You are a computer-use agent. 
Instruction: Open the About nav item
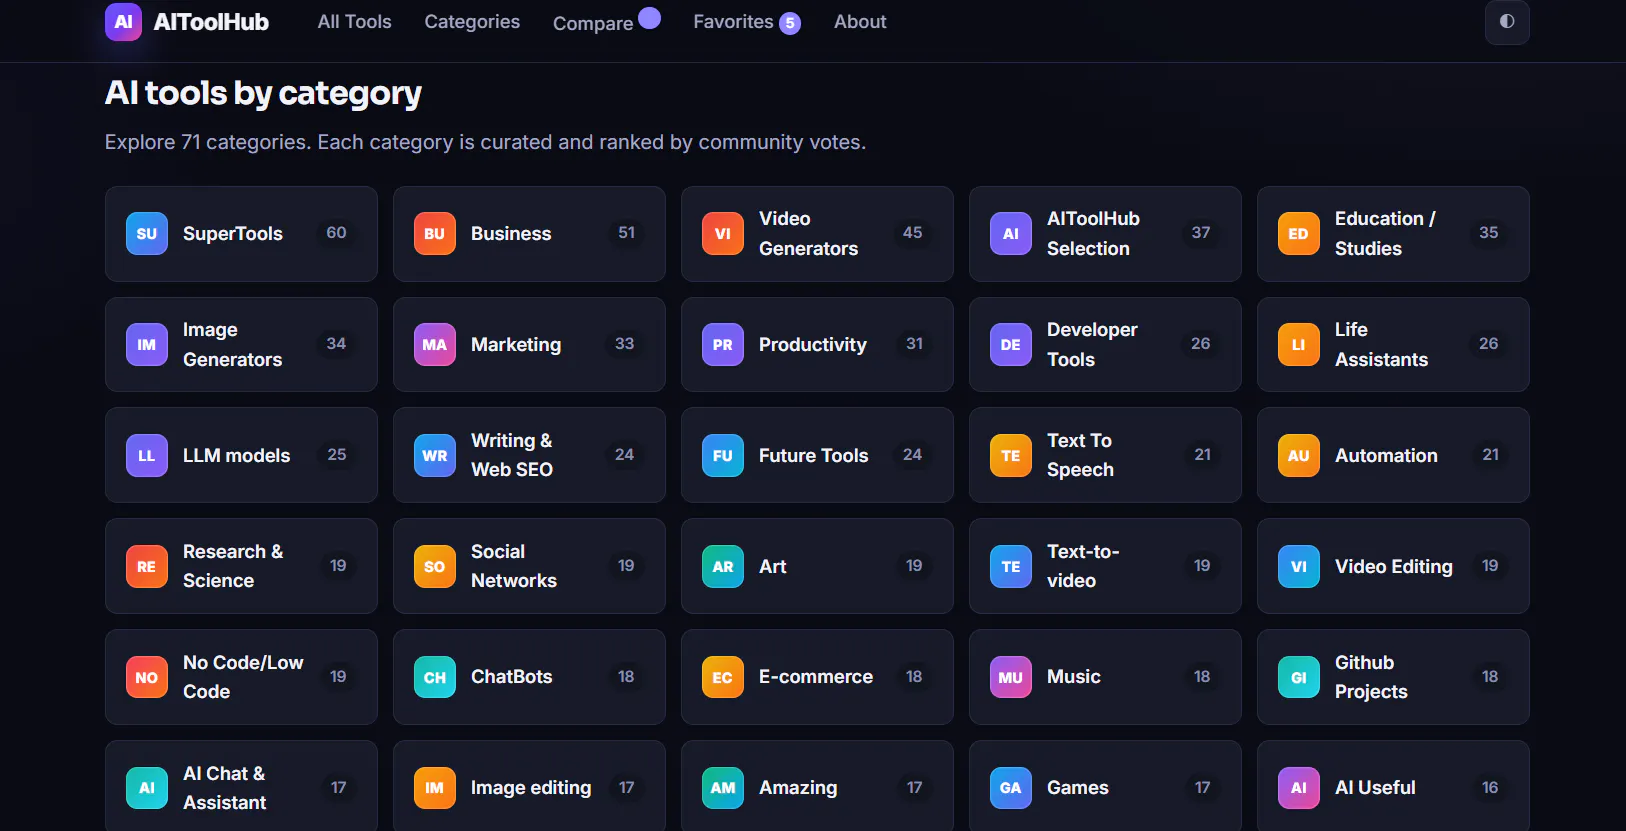pyautogui.click(x=860, y=22)
